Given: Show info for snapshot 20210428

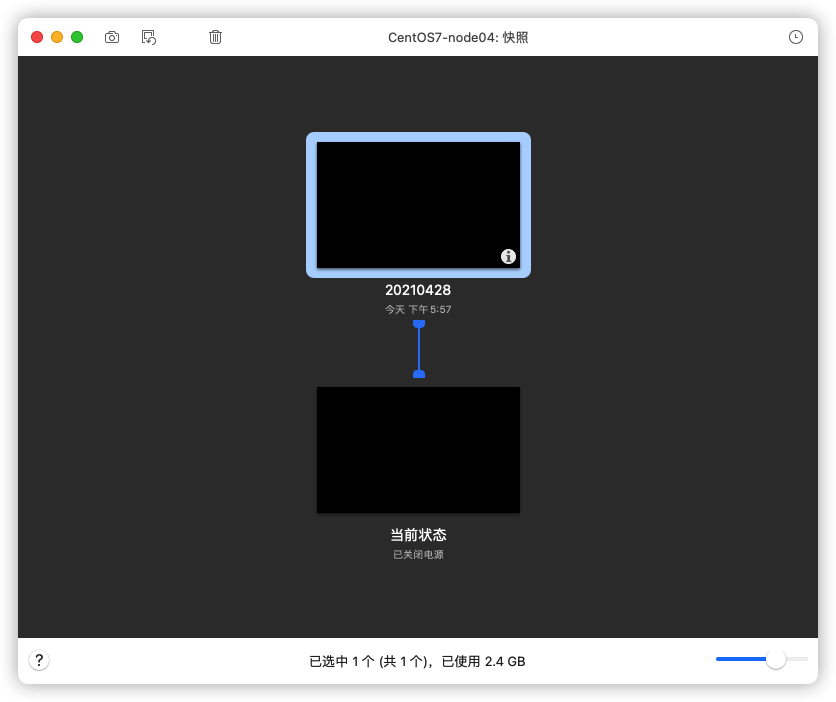Looking at the screenshot, I should [508, 256].
